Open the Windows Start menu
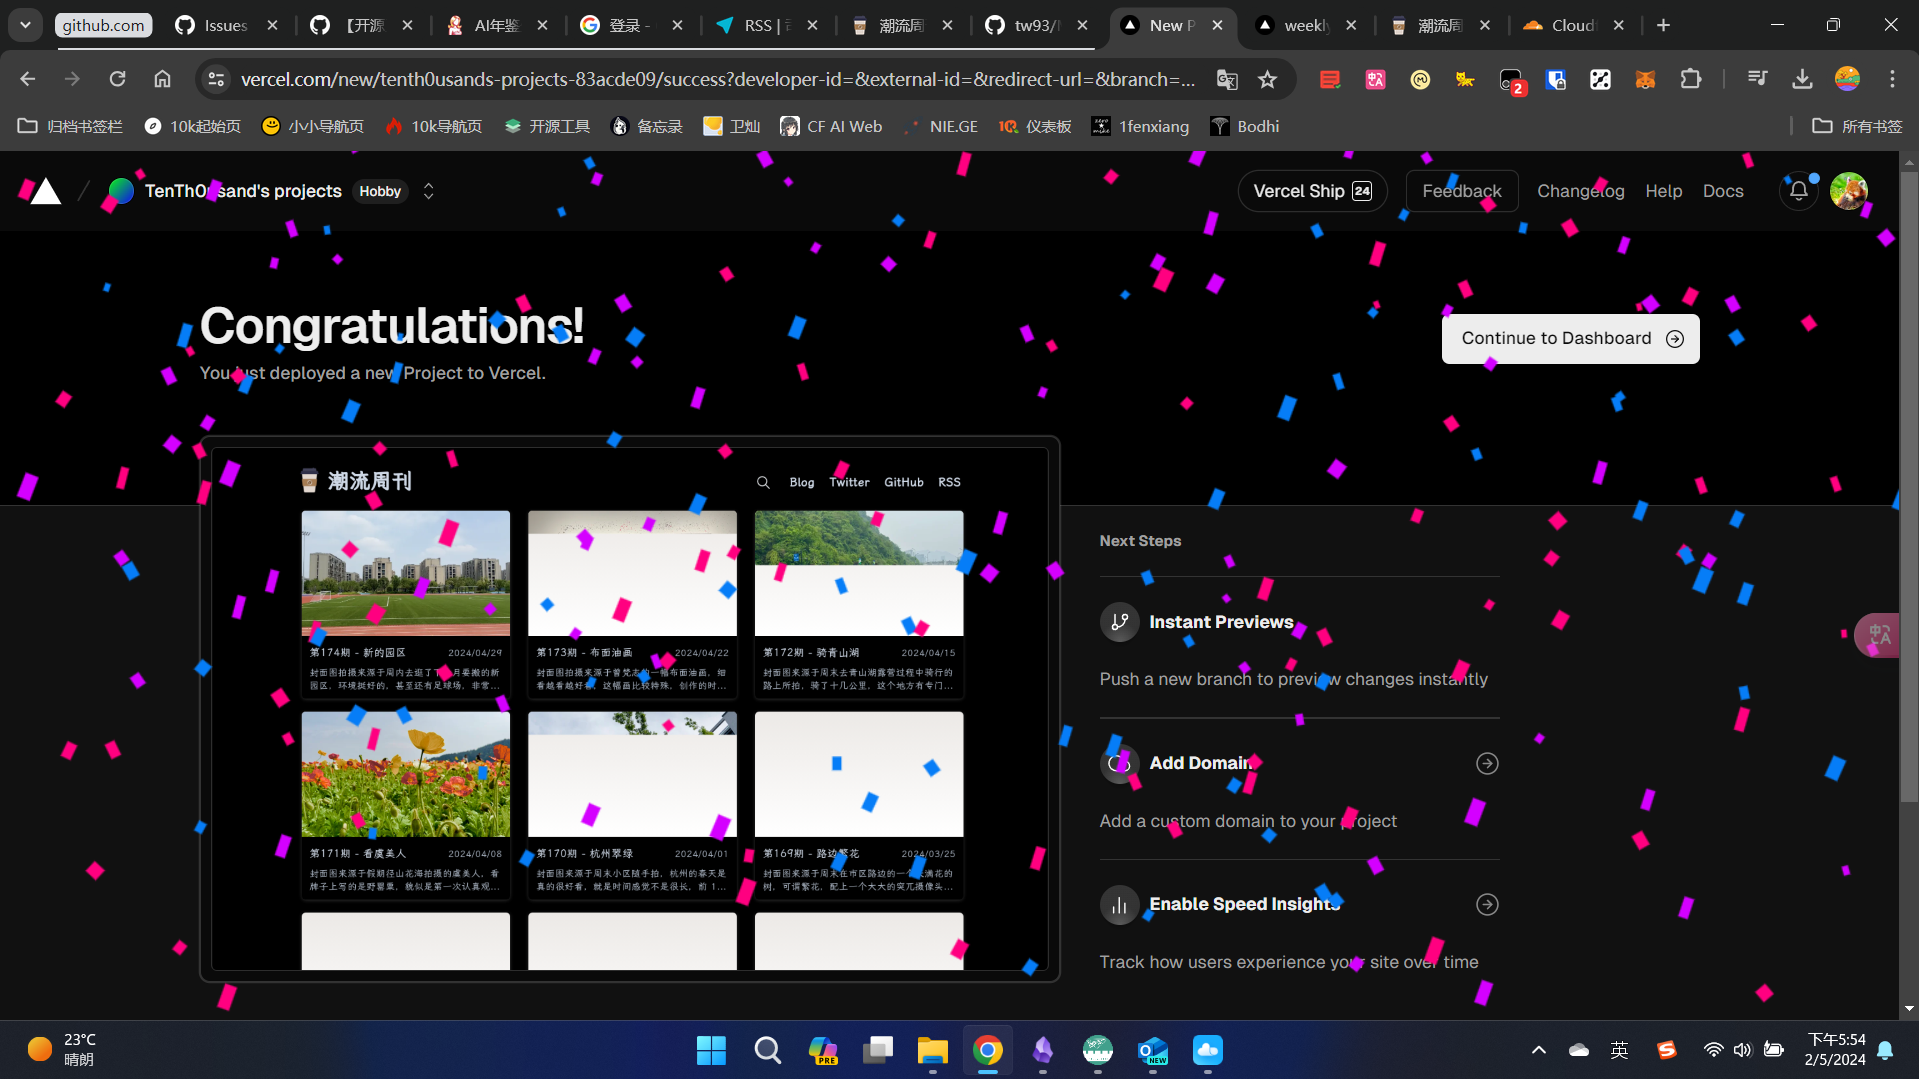This screenshot has width=1919, height=1079. click(x=711, y=1050)
